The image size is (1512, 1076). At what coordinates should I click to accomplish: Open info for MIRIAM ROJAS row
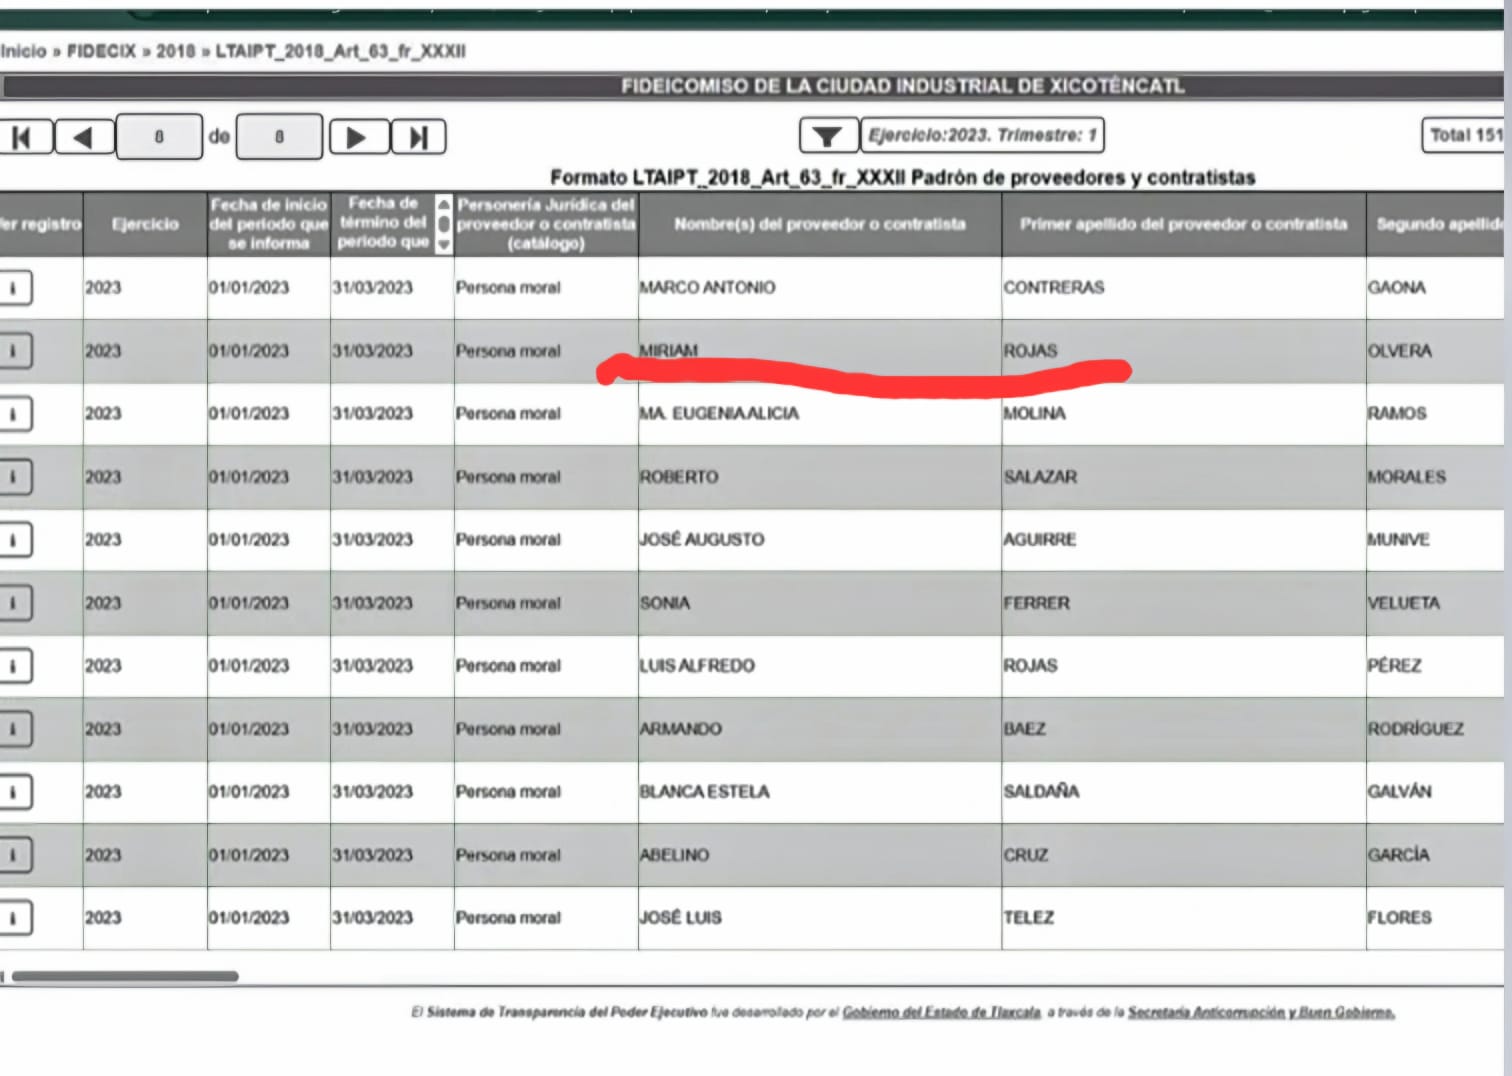pos(14,351)
